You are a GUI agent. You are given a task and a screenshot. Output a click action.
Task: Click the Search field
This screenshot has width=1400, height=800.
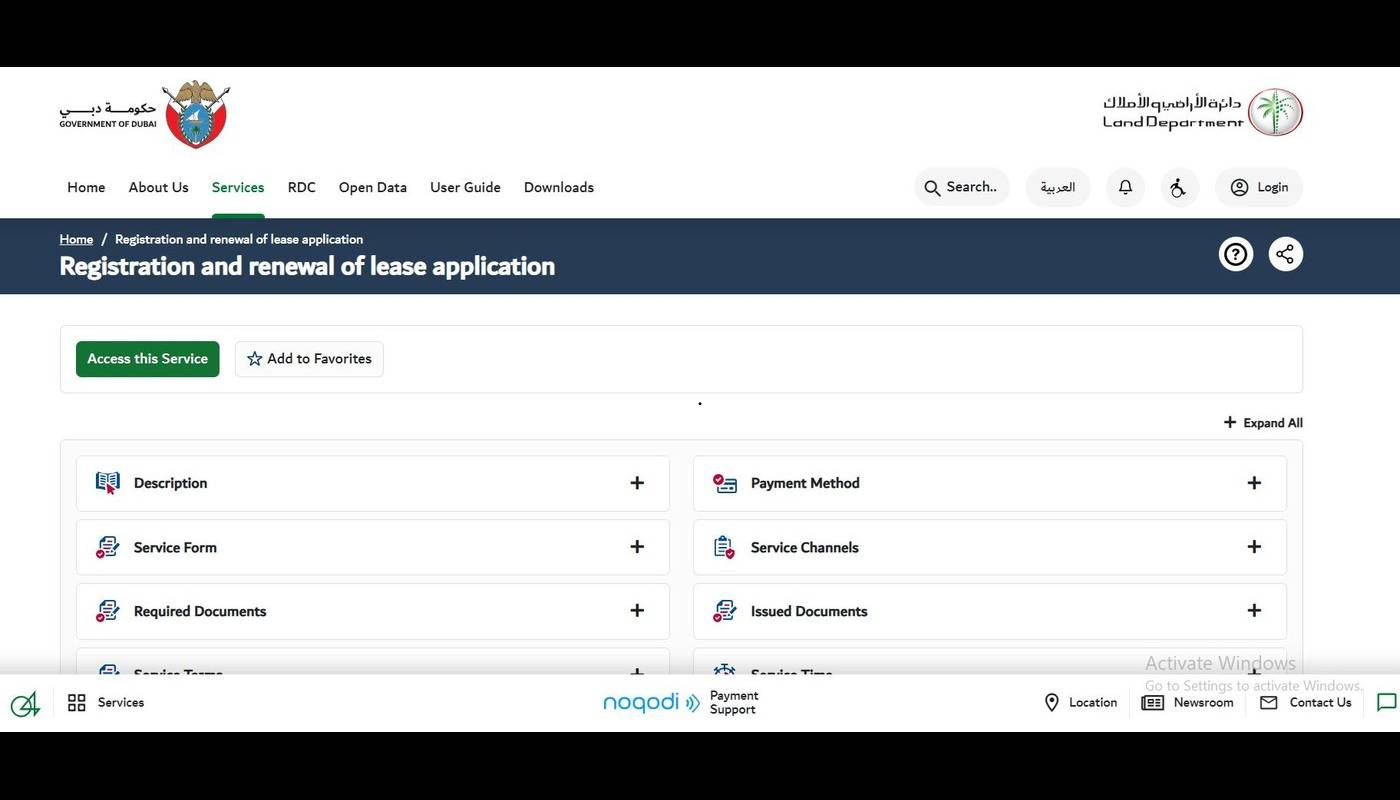(961, 187)
